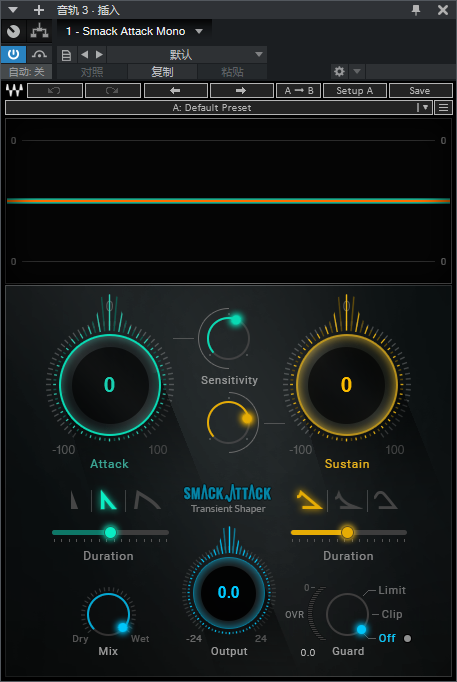Screen dimensions: 457x682
Task: Expand the Smack Attack Mono plugin dropdown
Action: pos(199,31)
